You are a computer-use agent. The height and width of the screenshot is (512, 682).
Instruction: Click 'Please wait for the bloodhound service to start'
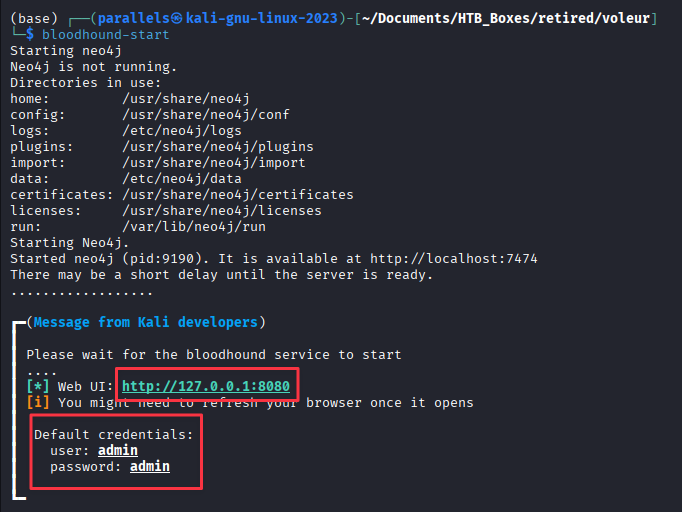tap(214, 355)
